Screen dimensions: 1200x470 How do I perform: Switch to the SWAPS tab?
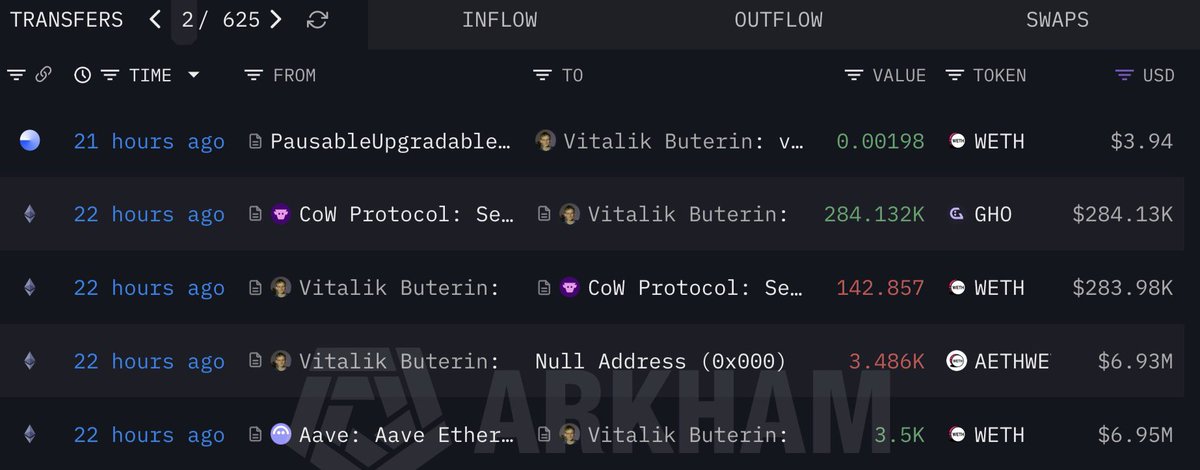[1057, 20]
